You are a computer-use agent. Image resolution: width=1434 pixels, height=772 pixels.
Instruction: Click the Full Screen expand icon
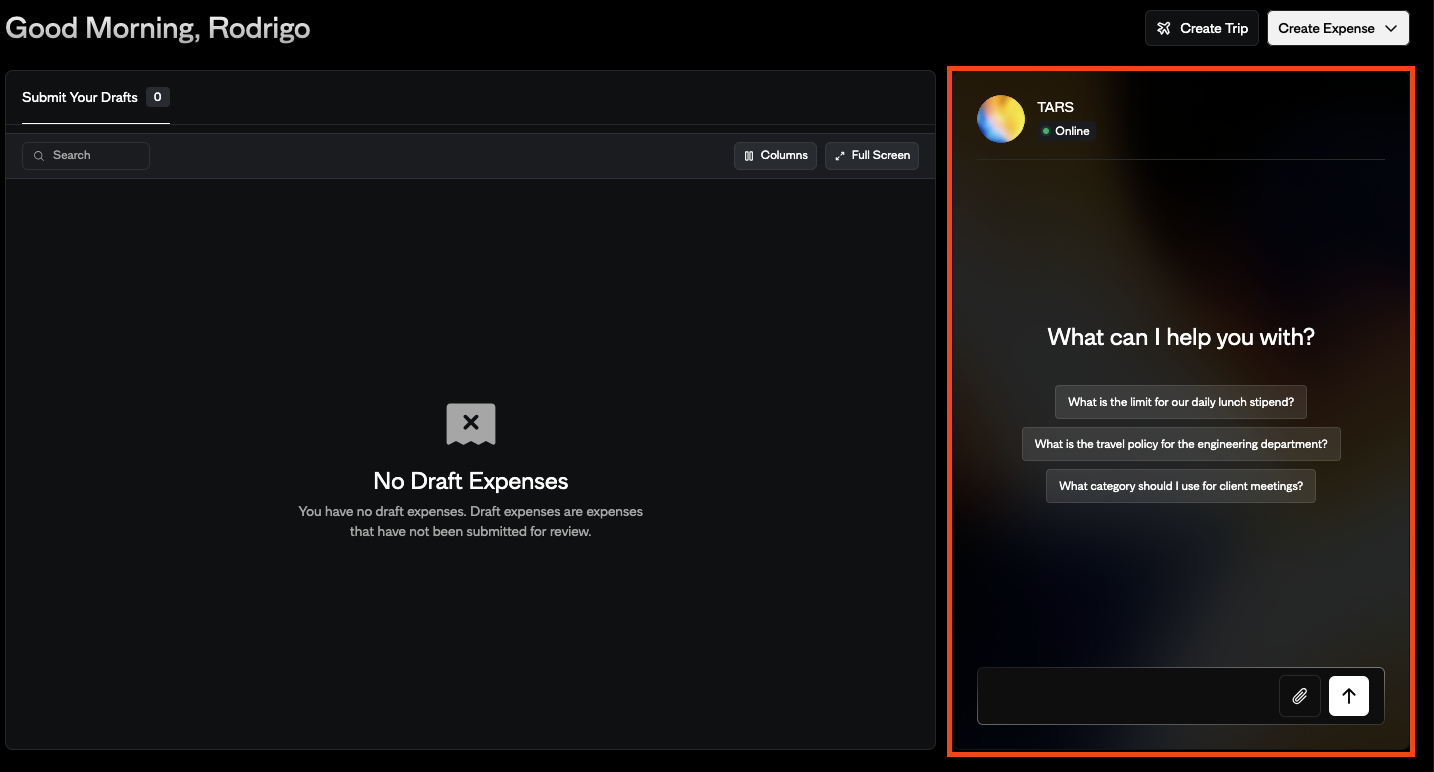click(x=841, y=155)
